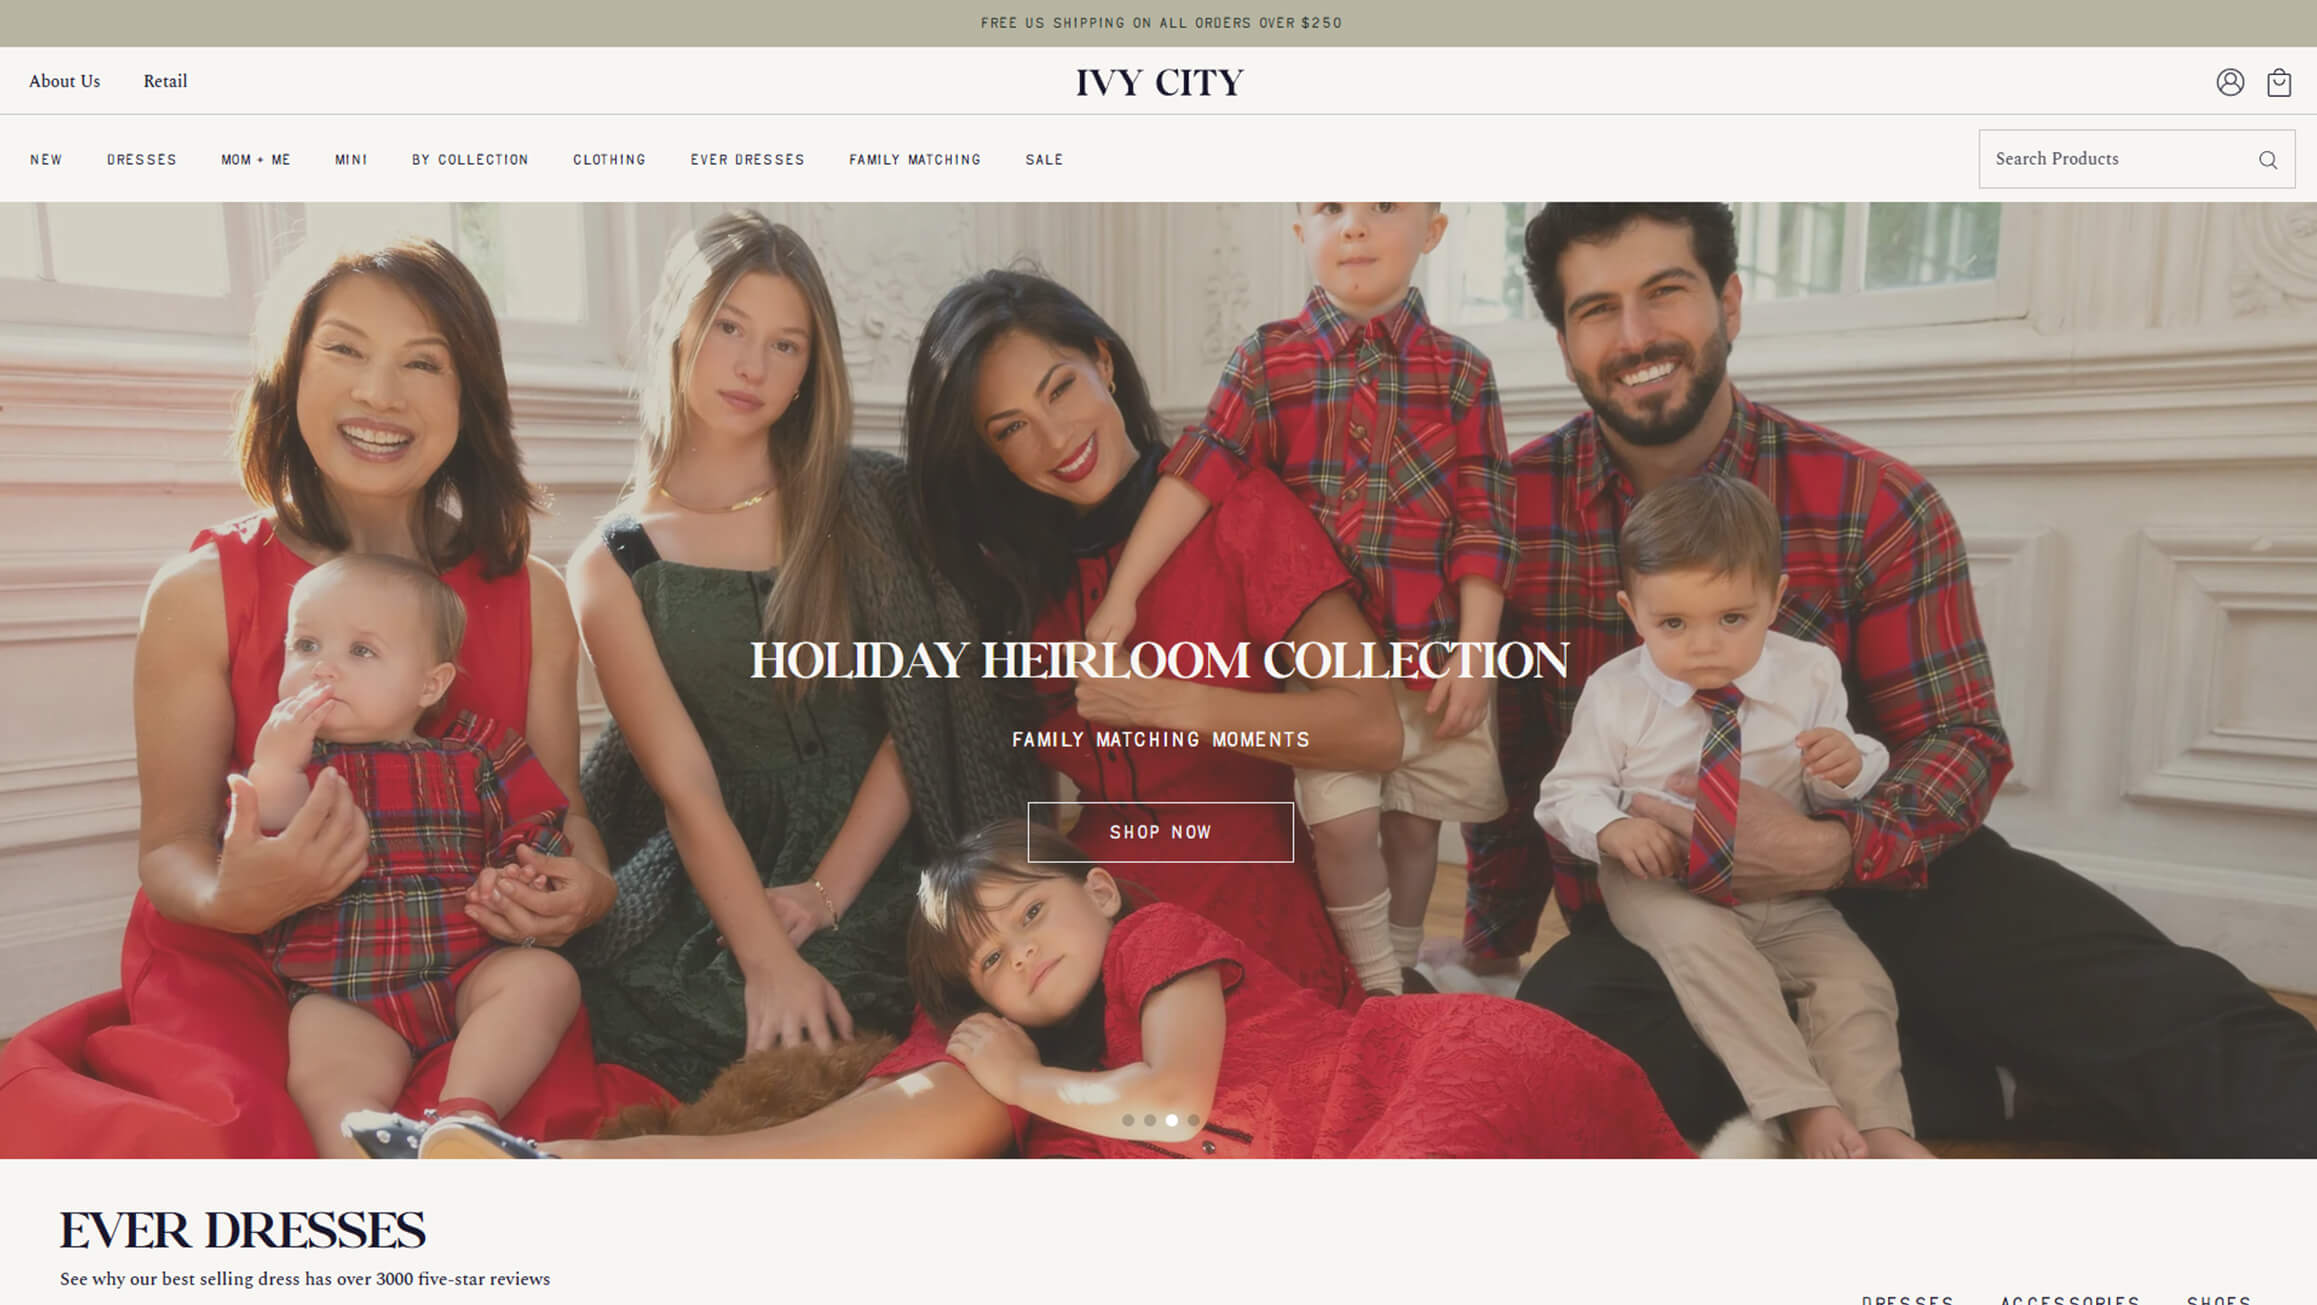The width and height of the screenshot is (2317, 1305).
Task: Open the shopping bag cart icon
Action: coord(2279,82)
